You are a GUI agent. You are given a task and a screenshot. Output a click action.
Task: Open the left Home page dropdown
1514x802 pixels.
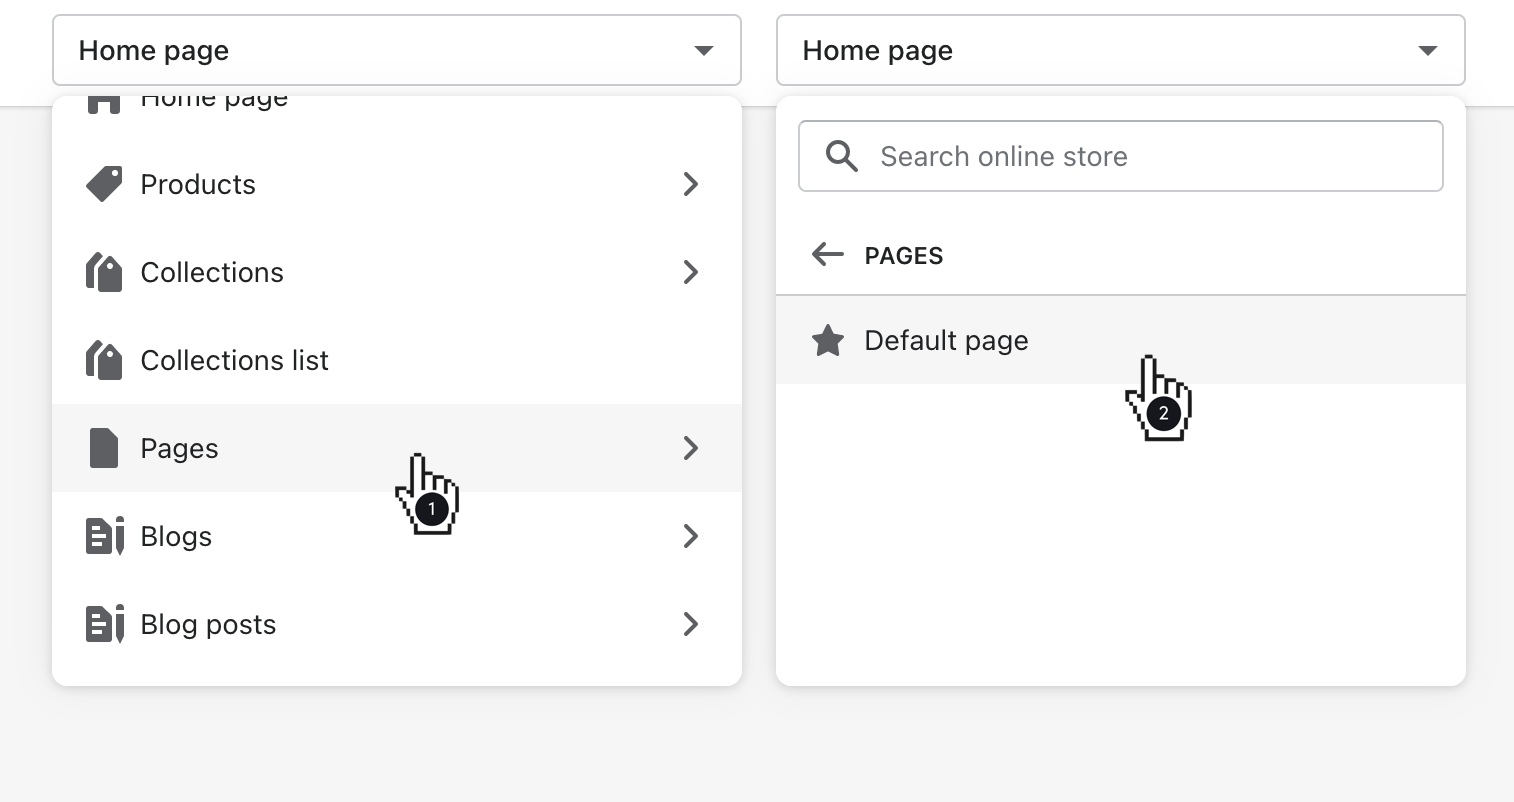396,50
